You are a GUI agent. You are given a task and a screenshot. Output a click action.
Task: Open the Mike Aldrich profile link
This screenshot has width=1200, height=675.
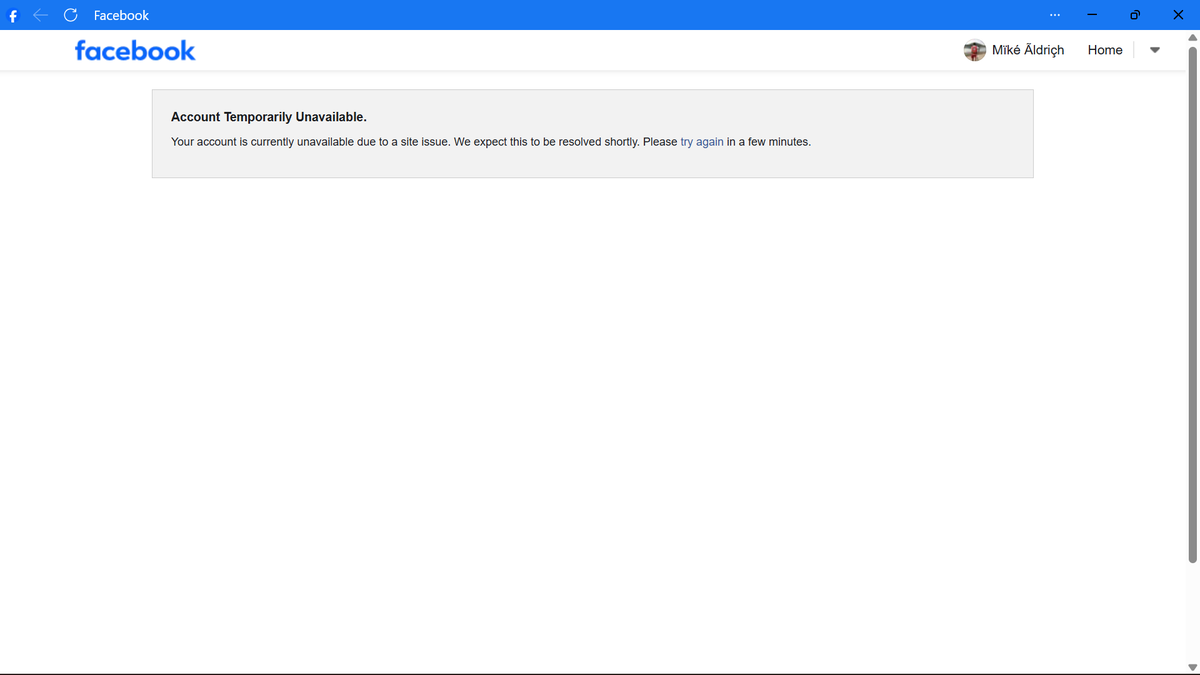(x=1028, y=50)
